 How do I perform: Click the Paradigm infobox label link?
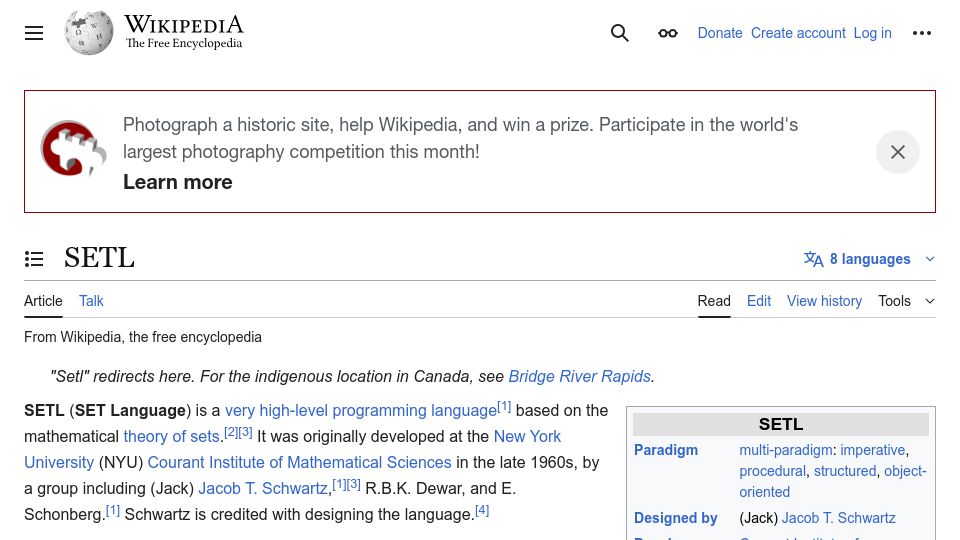coord(666,450)
